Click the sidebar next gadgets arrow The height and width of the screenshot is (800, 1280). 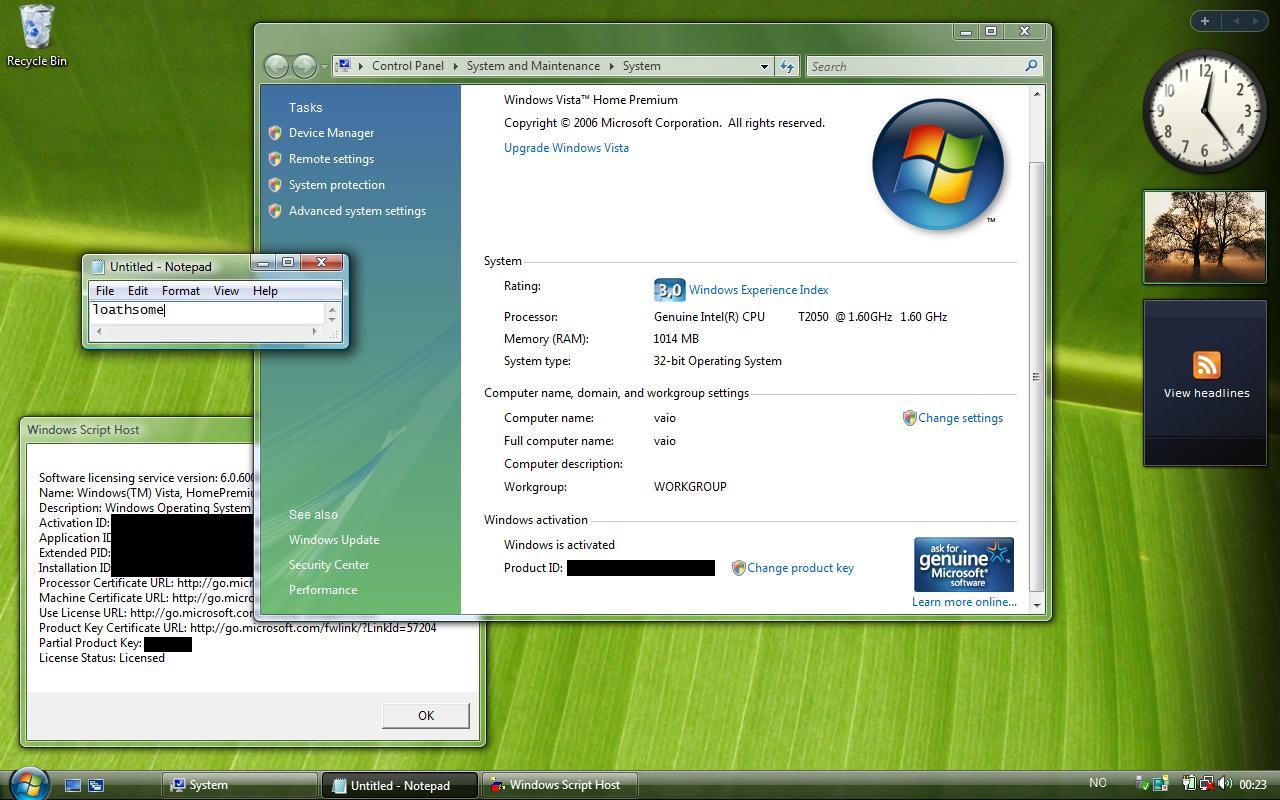pyautogui.click(x=1256, y=21)
